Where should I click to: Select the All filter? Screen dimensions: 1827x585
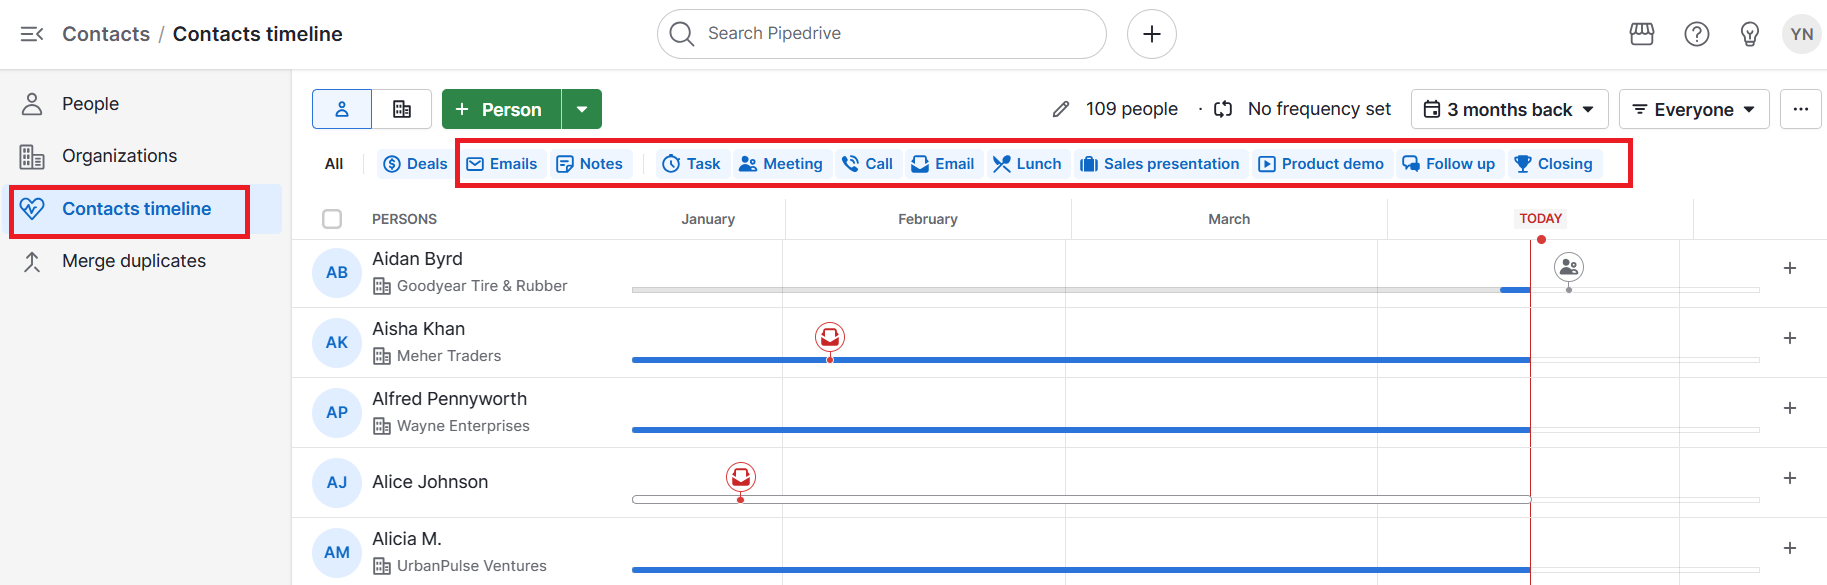(x=334, y=164)
